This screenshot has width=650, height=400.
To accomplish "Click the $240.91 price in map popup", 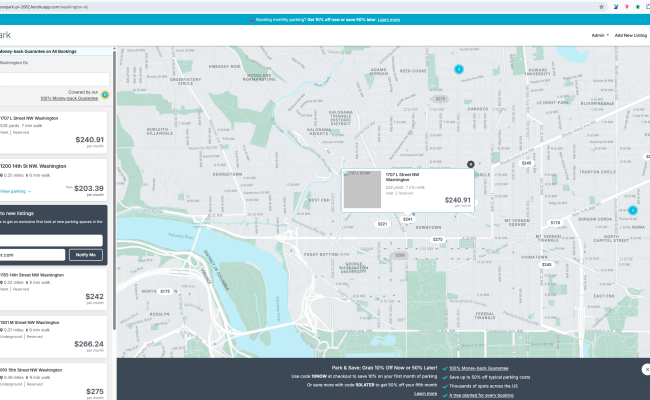I will tap(458, 200).
